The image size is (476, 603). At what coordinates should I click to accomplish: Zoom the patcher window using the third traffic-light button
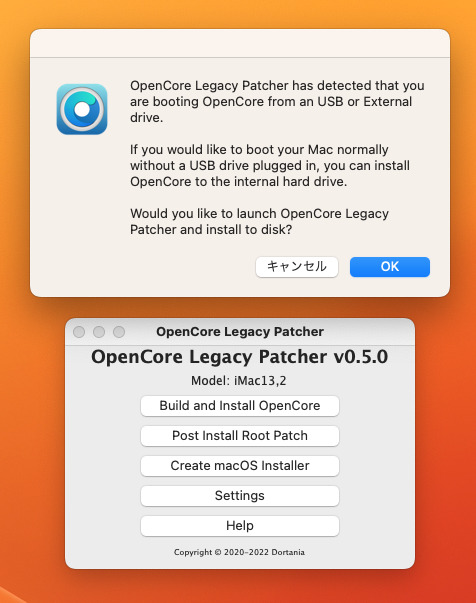(x=119, y=331)
